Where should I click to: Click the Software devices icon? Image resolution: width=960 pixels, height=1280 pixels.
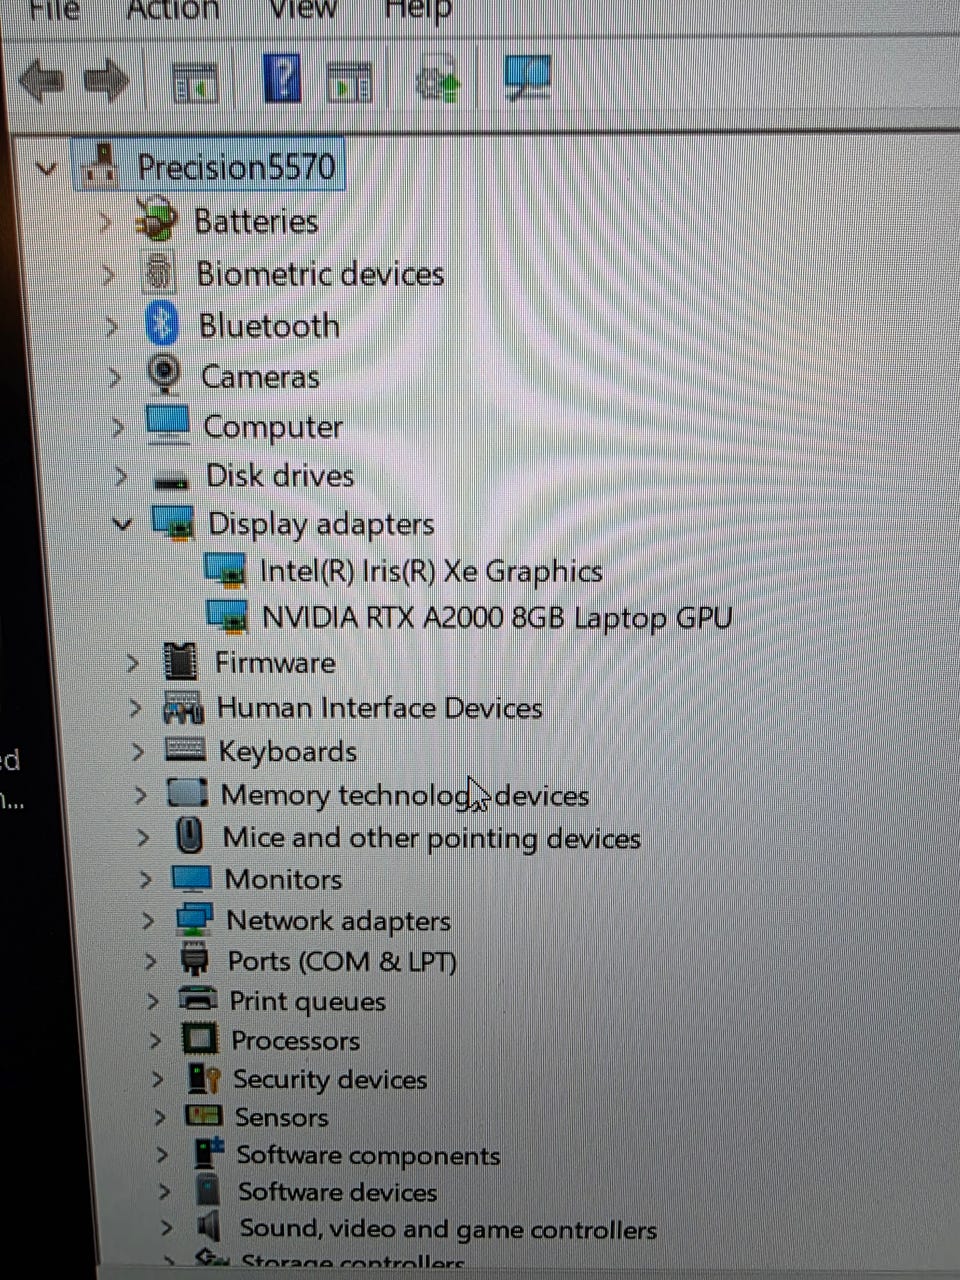click(208, 1190)
